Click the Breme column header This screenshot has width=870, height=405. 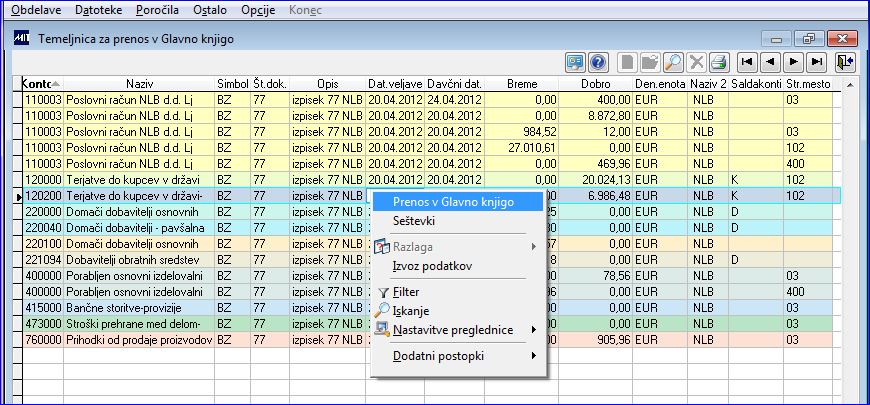point(522,84)
